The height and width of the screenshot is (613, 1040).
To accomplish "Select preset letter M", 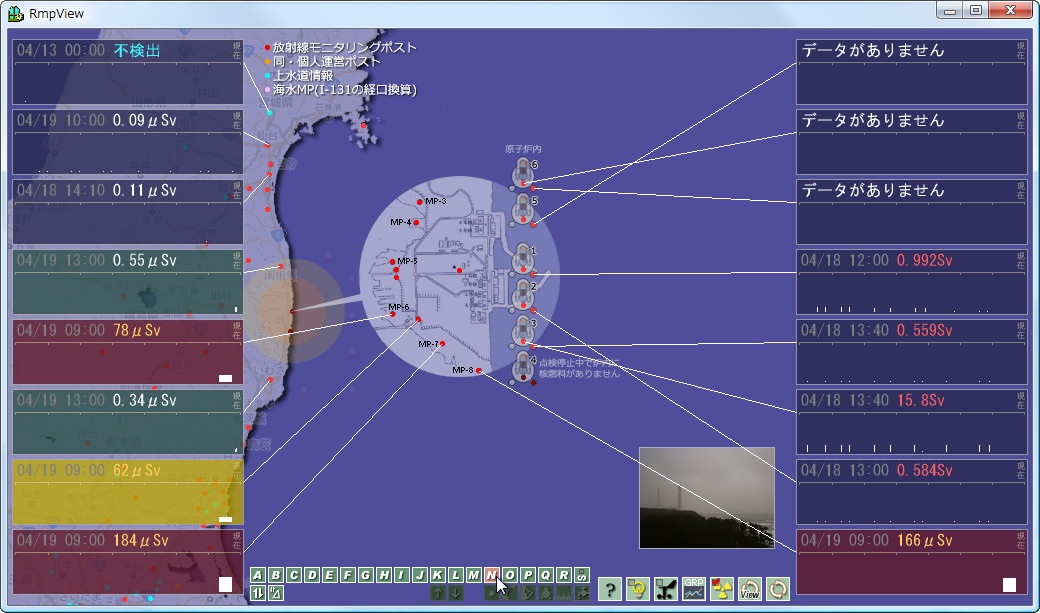I will [474, 575].
